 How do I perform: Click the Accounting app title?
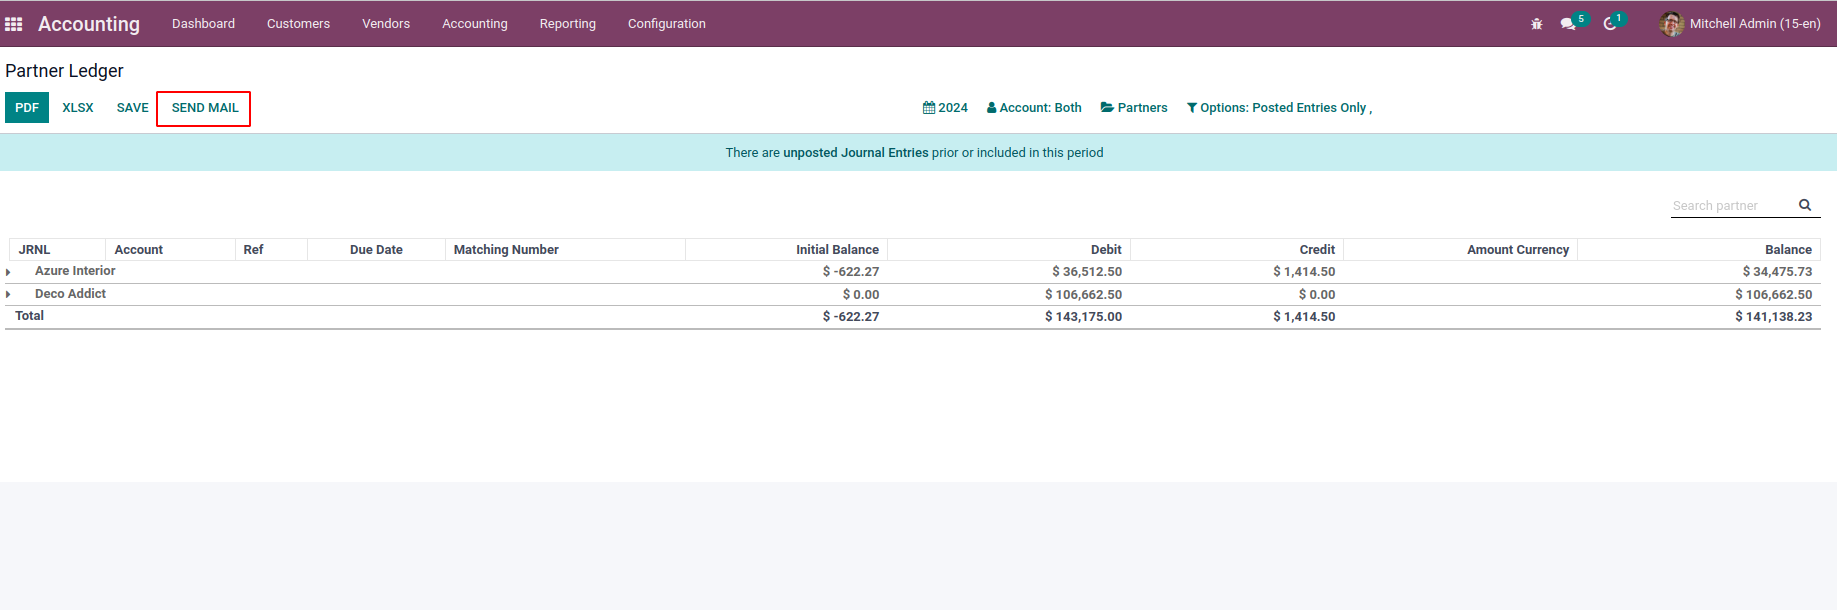click(x=89, y=24)
